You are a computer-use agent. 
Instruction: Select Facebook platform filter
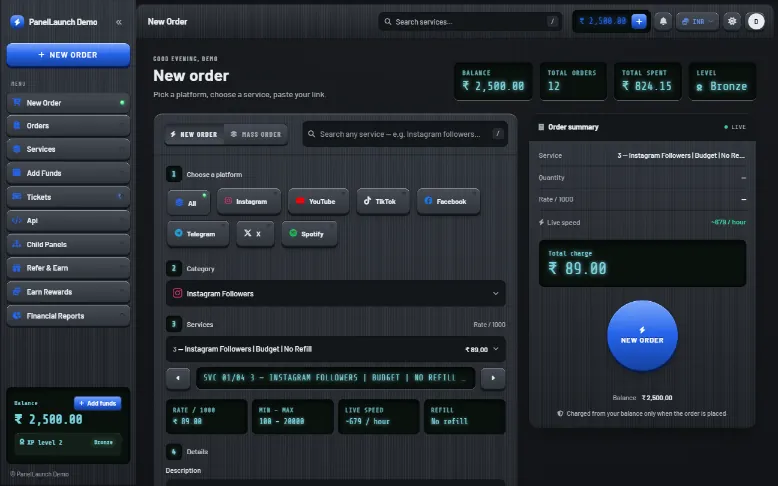(449, 201)
